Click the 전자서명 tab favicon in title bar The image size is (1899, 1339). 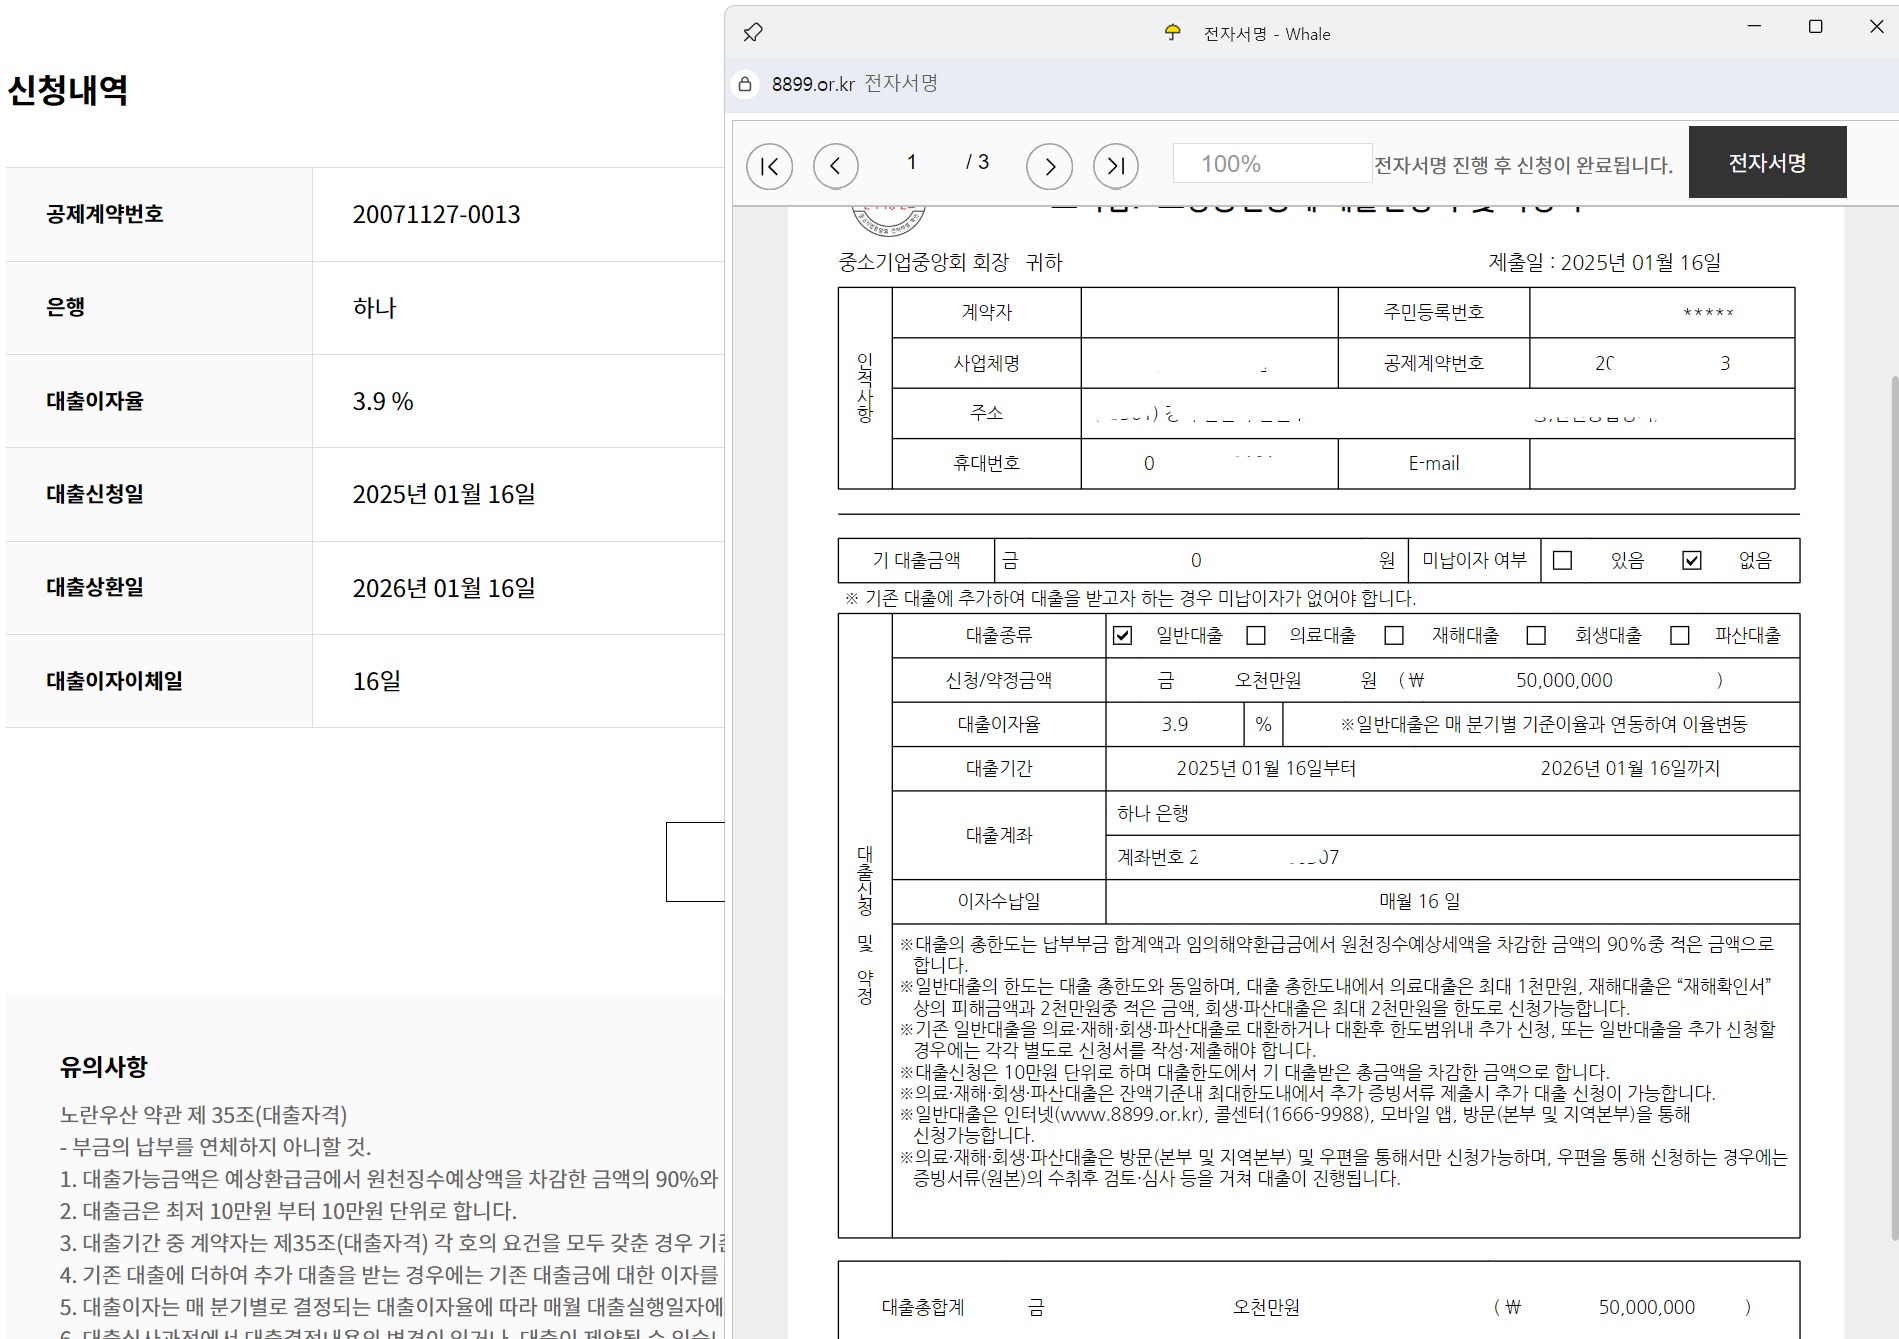[x=1173, y=33]
